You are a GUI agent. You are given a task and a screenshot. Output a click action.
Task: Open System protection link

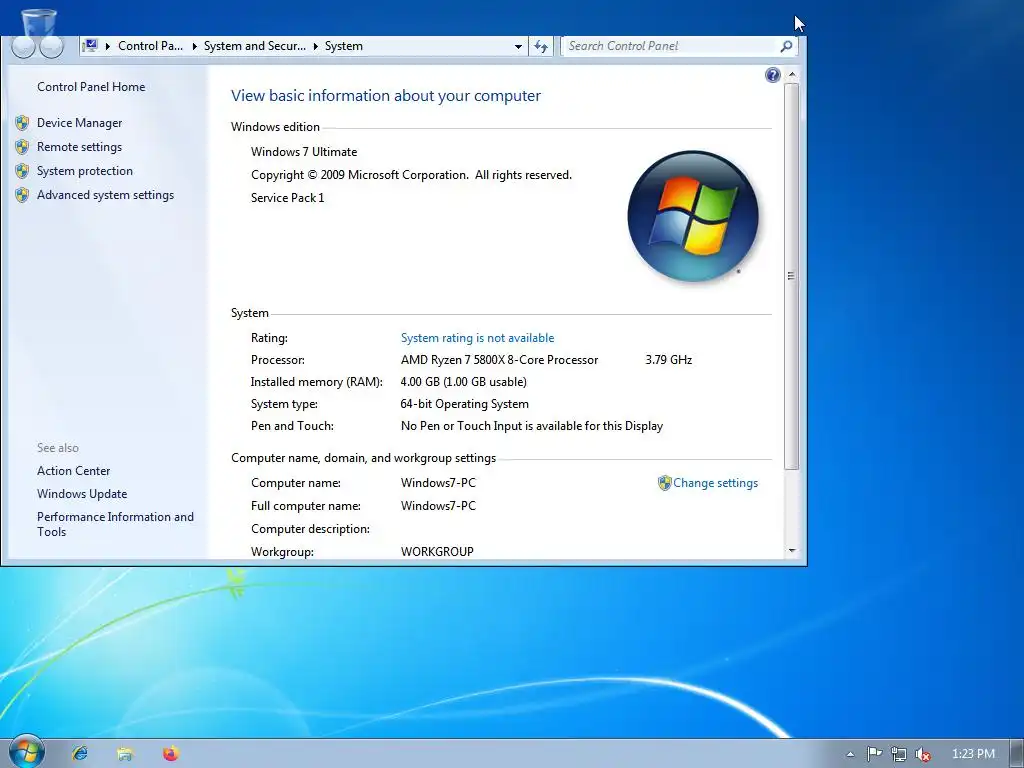click(84, 171)
